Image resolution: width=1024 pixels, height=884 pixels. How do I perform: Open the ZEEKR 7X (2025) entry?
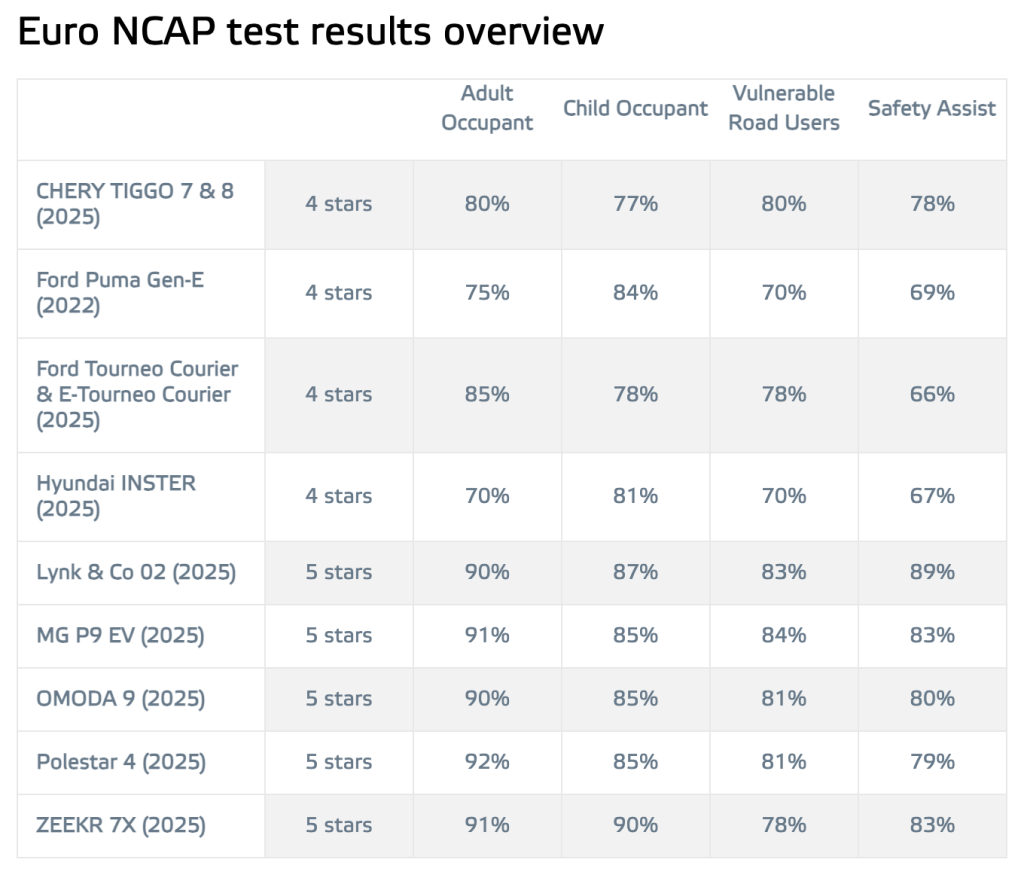121,826
